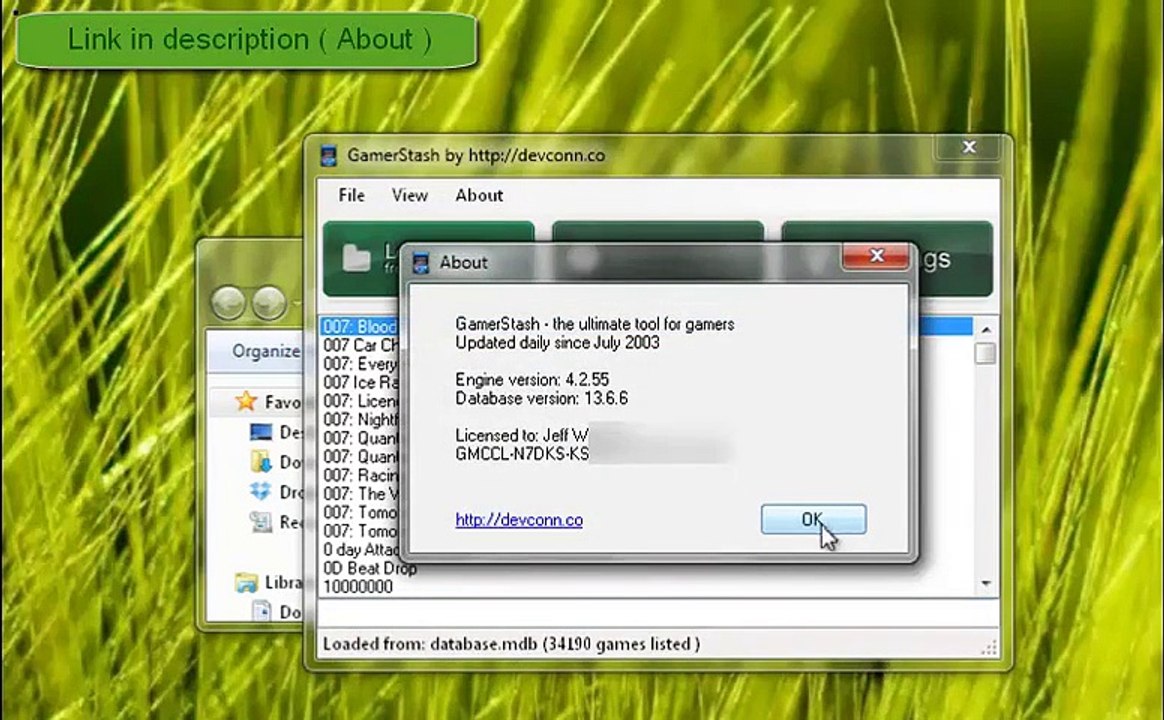Click the status bar 'Loaded from: database.mdb' text
Image resolution: width=1164 pixels, height=720 pixels.
(x=511, y=644)
